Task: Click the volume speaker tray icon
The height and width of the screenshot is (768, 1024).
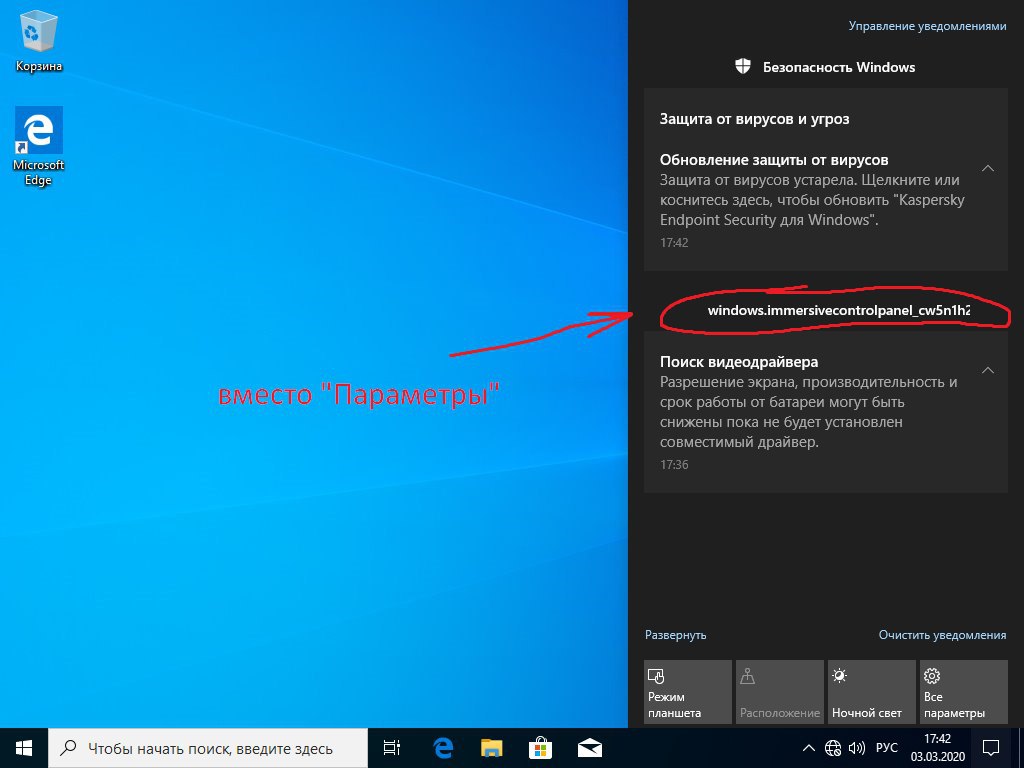Action: pos(856,748)
